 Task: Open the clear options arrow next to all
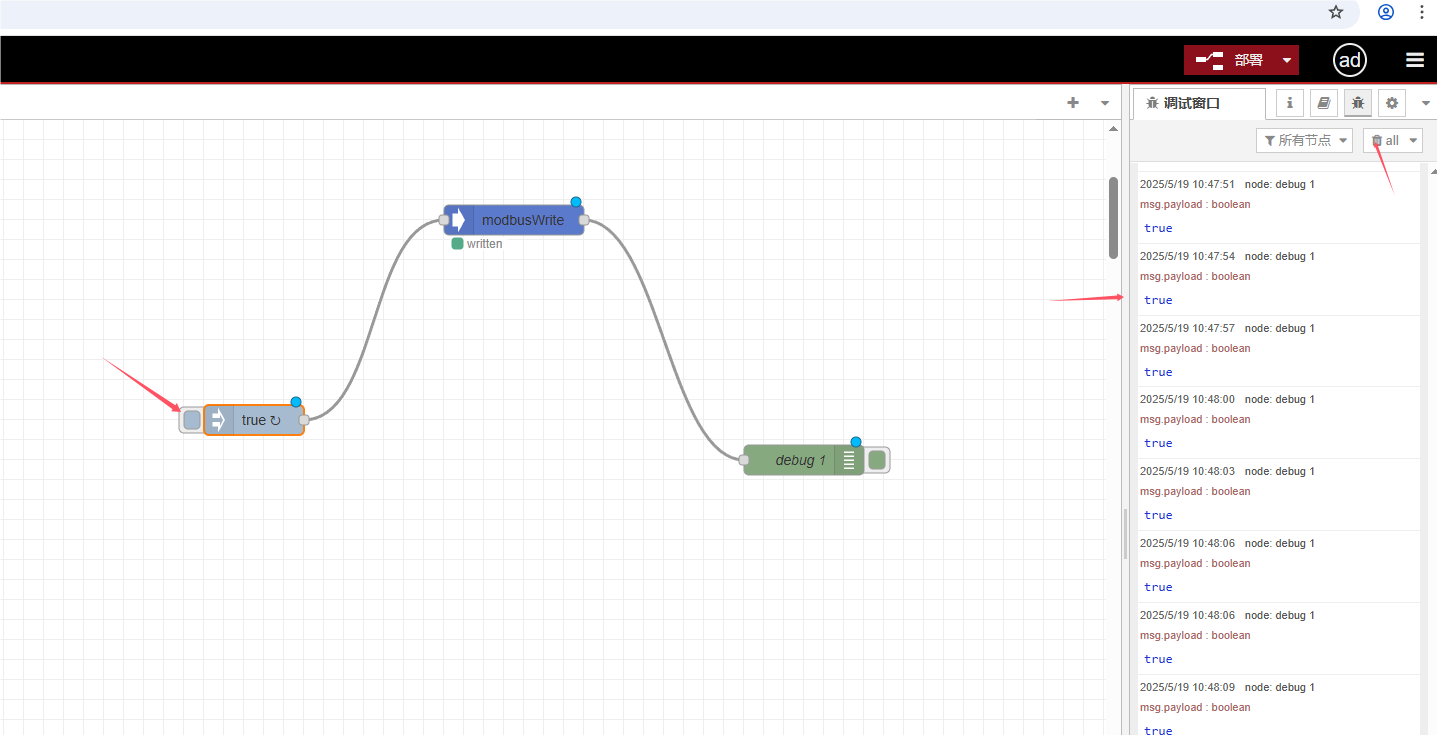[x=1413, y=140]
